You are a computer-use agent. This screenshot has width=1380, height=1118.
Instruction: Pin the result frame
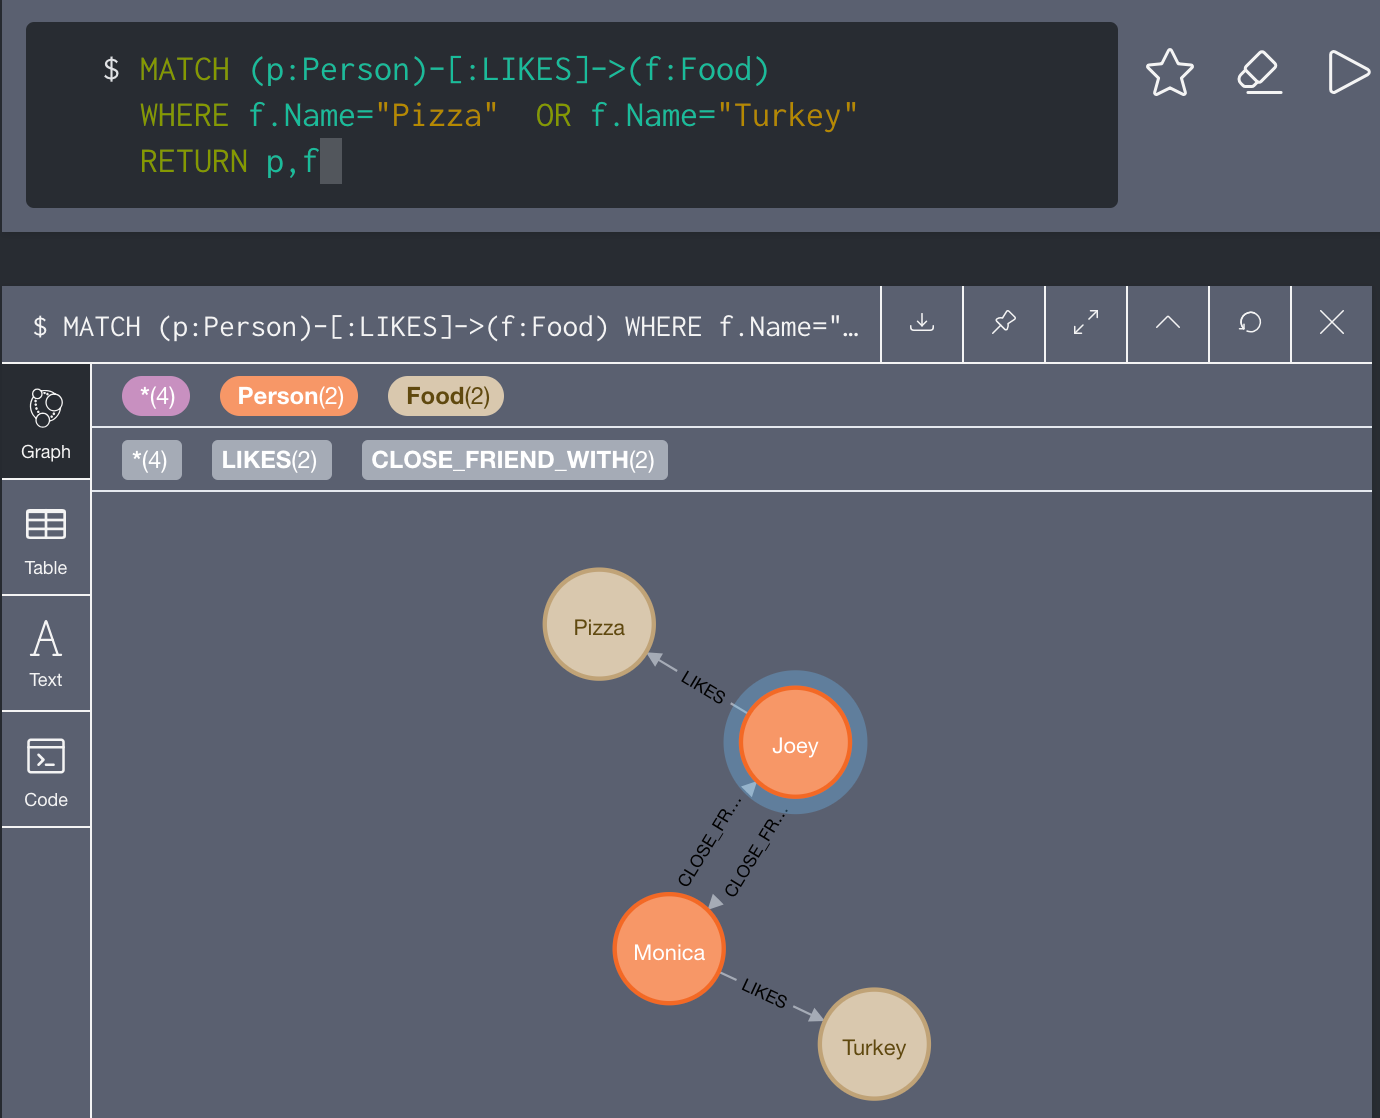pos(1004,323)
